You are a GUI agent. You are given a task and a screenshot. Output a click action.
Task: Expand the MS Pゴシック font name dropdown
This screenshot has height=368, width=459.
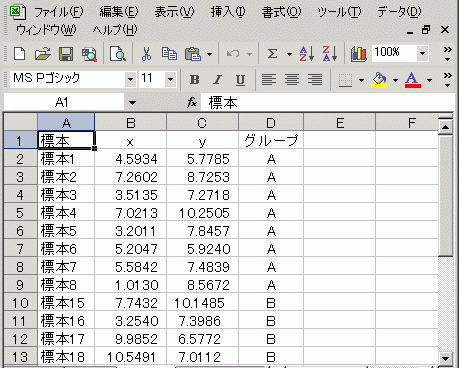click(x=130, y=80)
